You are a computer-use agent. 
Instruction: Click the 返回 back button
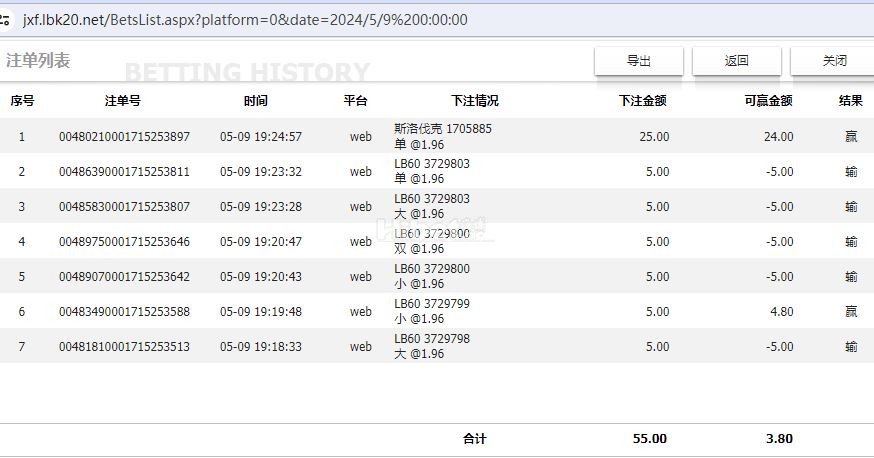(x=736, y=61)
